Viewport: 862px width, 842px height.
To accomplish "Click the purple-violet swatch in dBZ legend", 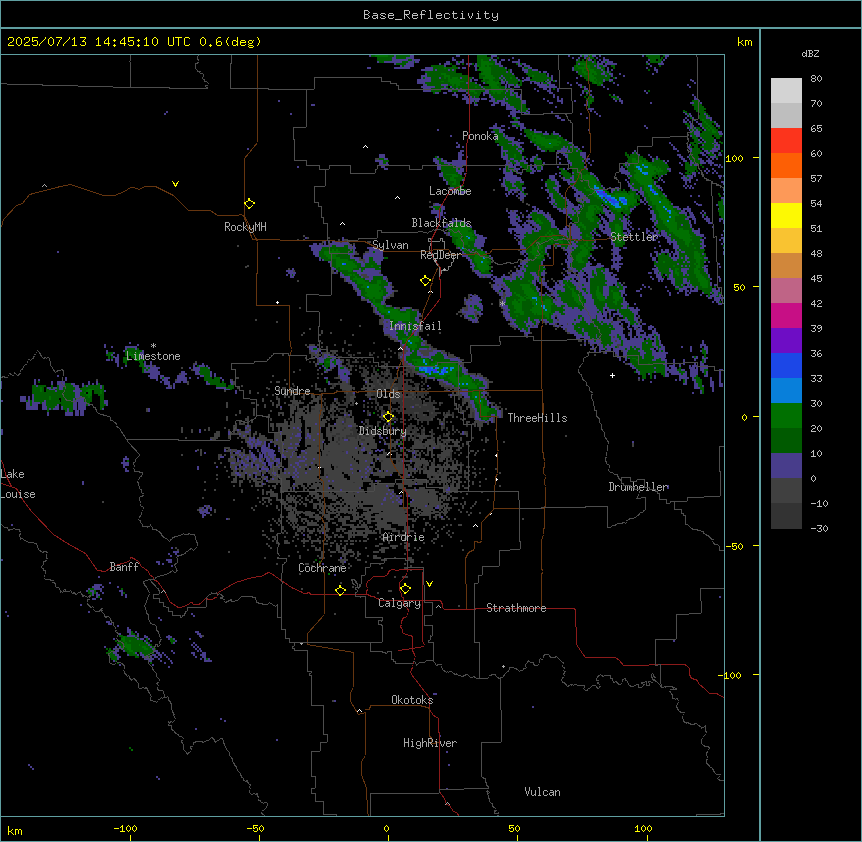I will (x=786, y=341).
